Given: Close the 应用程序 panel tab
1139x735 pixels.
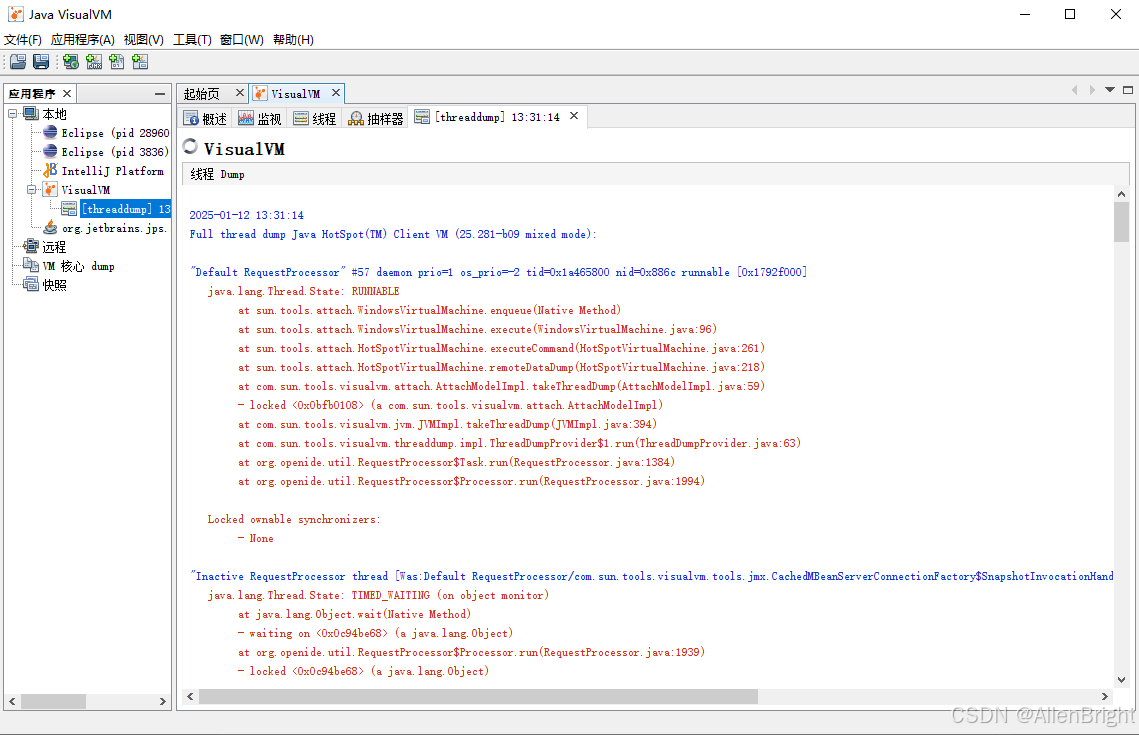Looking at the screenshot, I should pyautogui.click(x=67, y=93).
